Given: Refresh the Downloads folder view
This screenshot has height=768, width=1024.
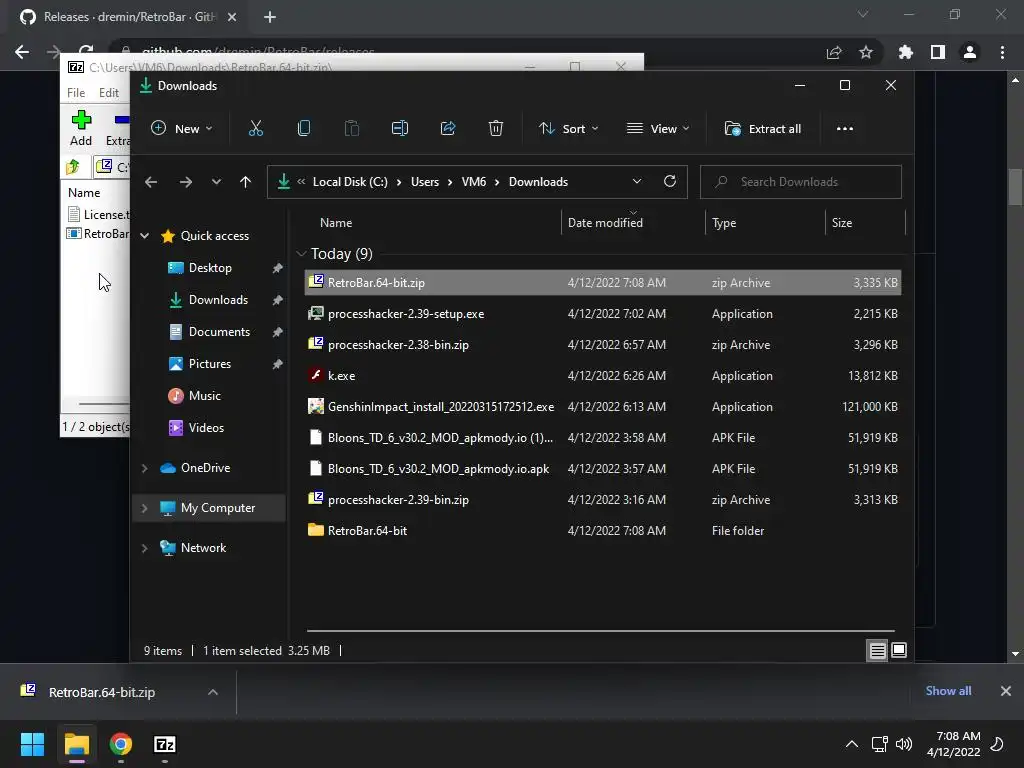Looking at the screenshot, I should 669,182.
